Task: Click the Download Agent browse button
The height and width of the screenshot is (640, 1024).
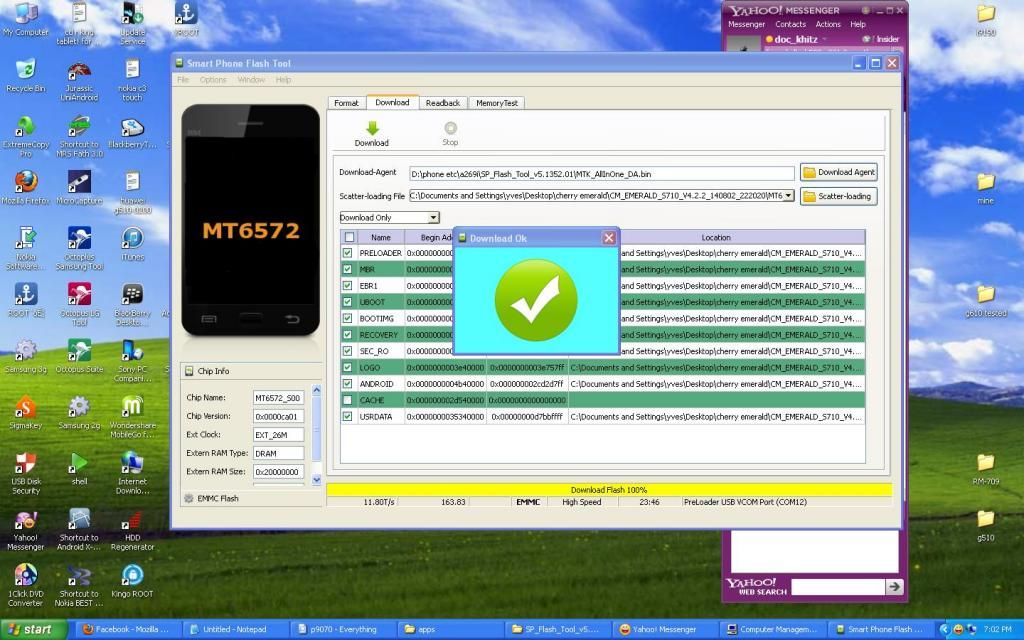Action: (838, 172)
